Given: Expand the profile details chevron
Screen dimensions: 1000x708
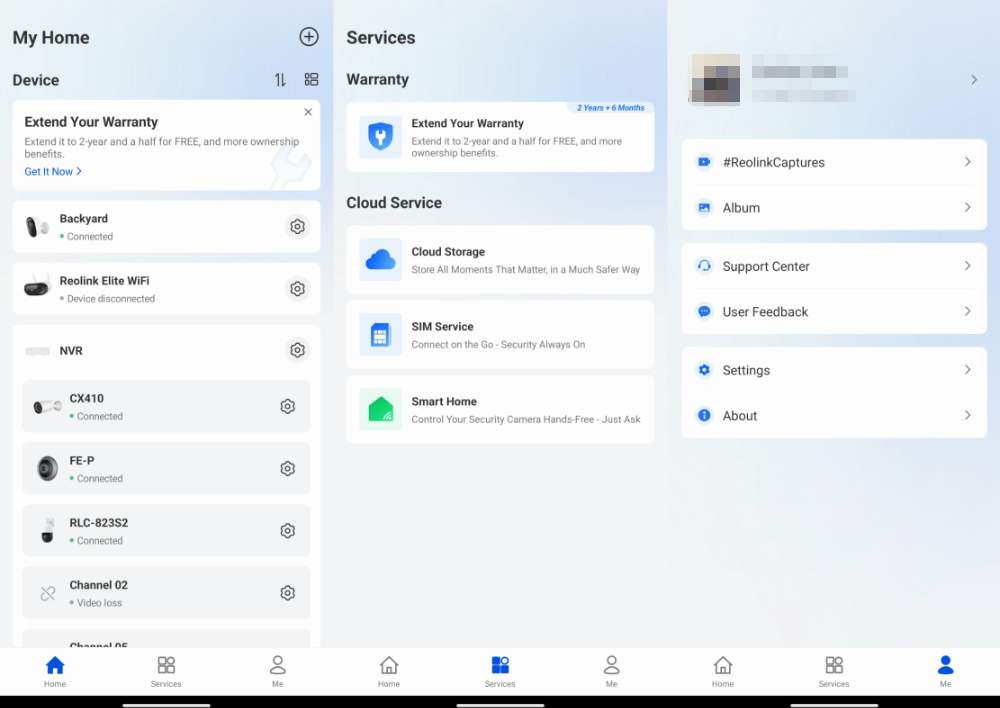Looking at the screenshot, I should click(974, 80).
